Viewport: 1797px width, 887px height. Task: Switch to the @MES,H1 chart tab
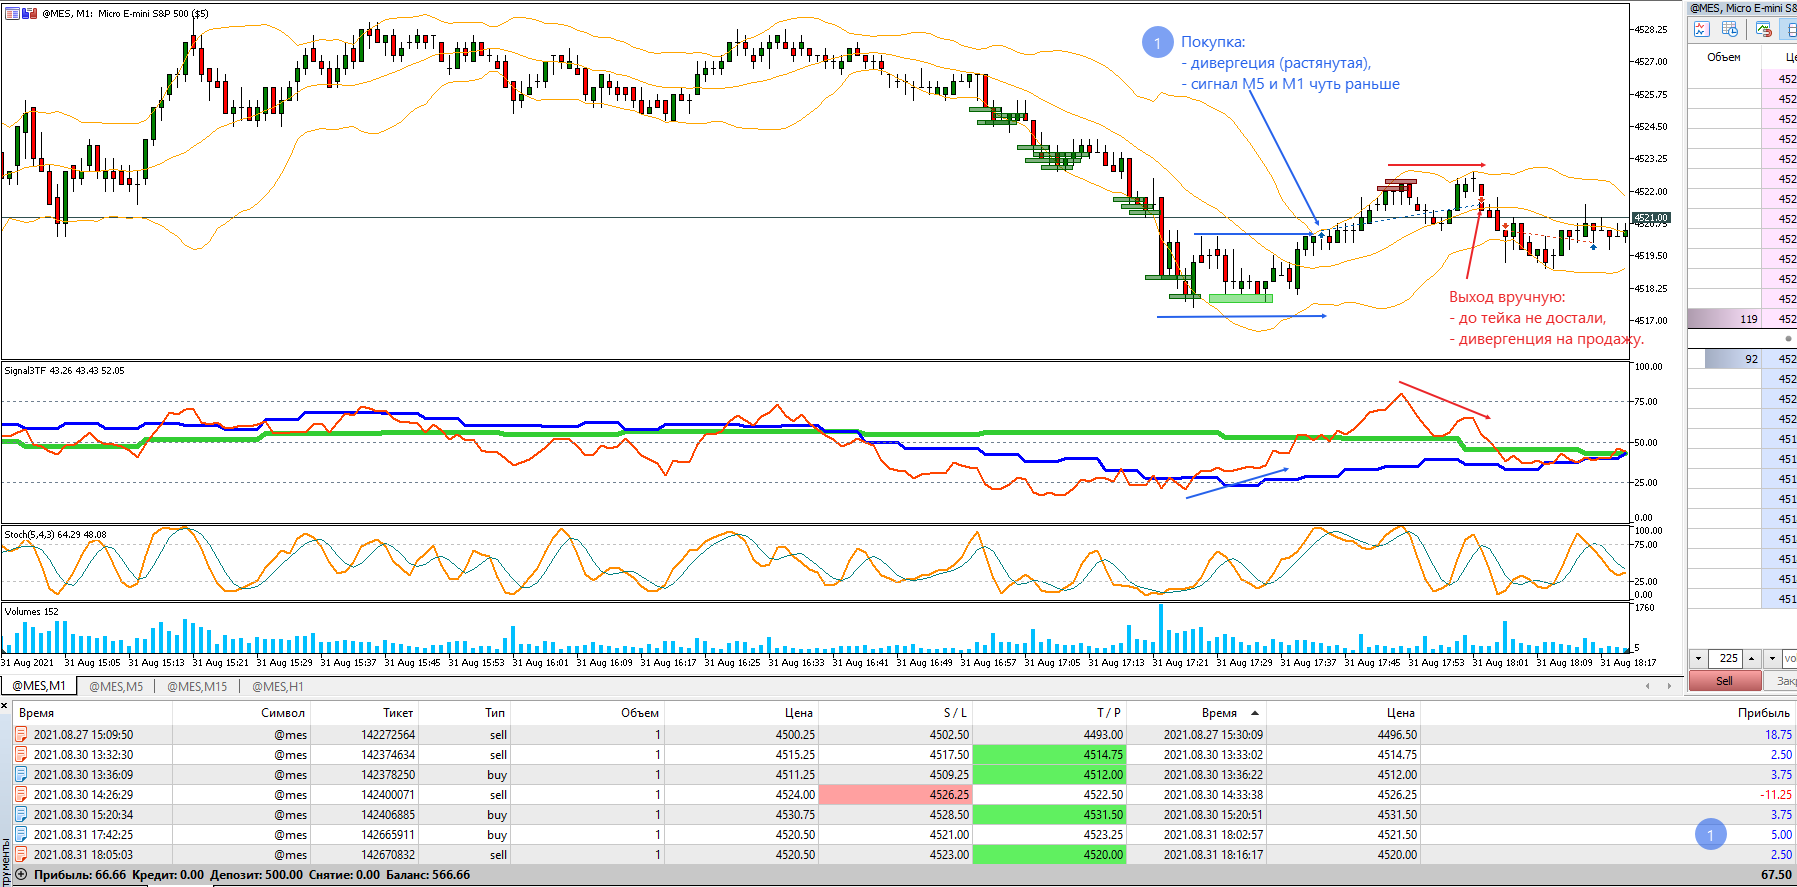[278, 687]
